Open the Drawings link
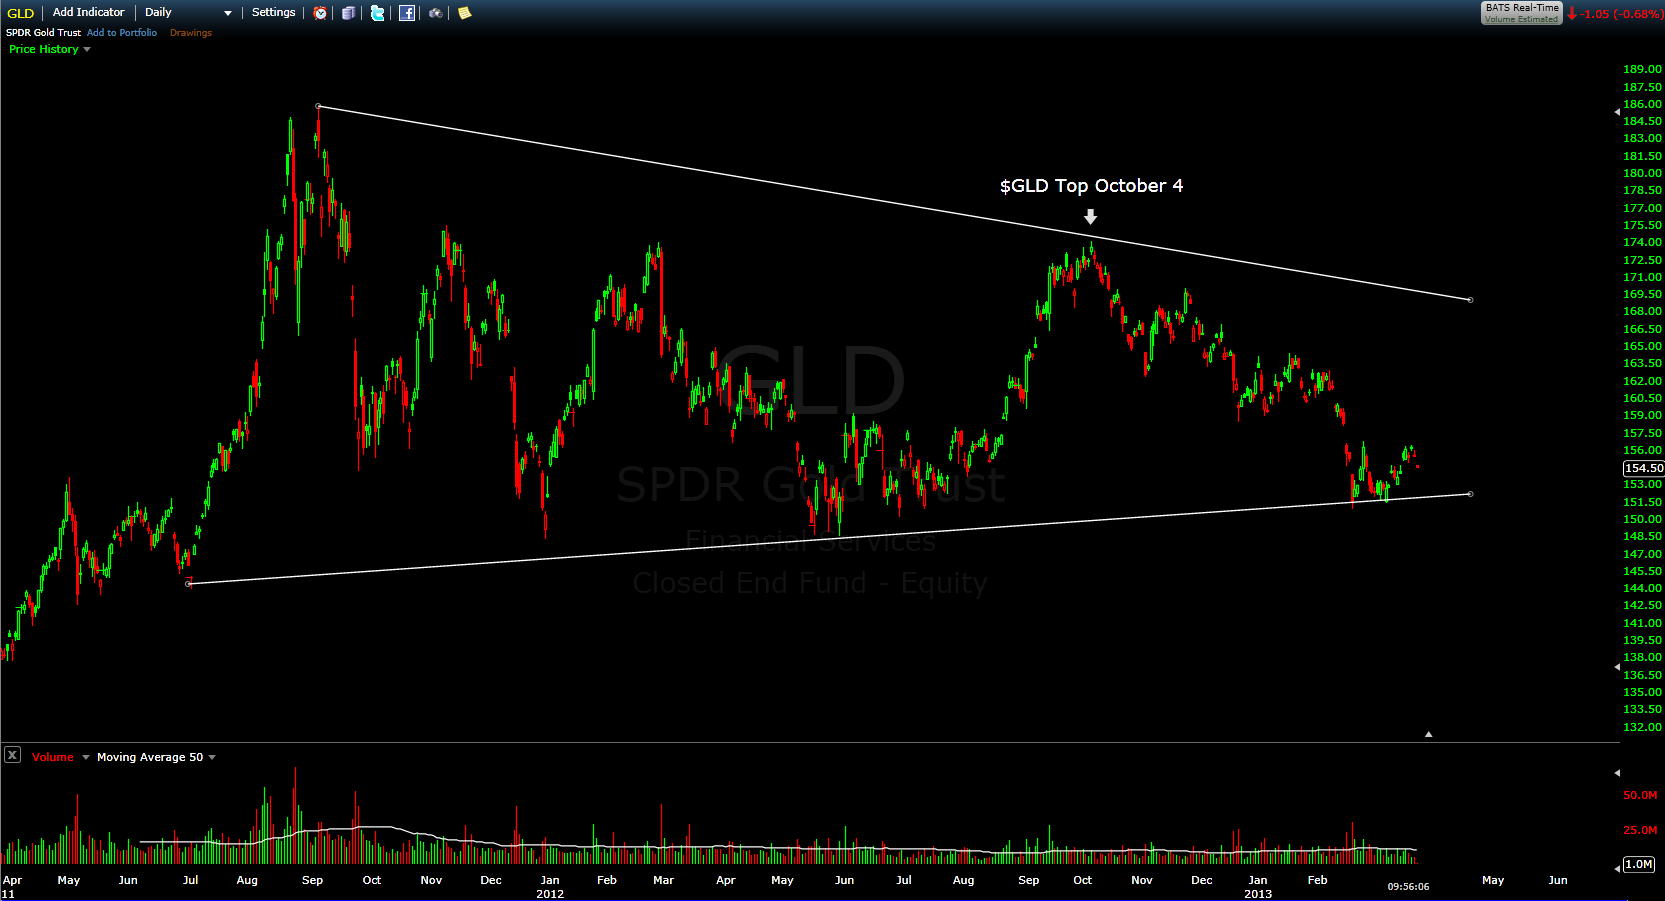This screenshot has width=1665, height=901. (191, 33)
